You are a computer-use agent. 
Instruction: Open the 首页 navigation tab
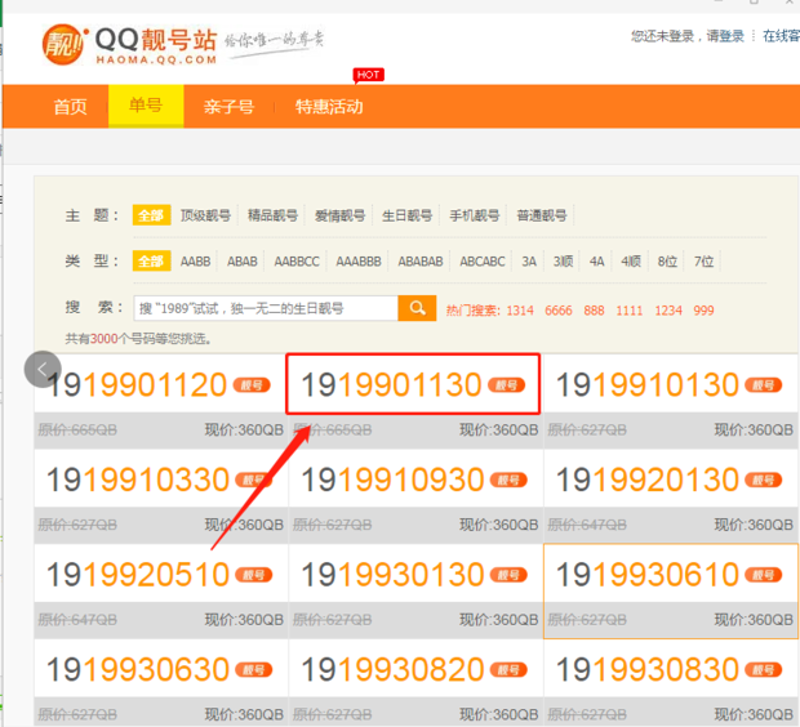tap(70, 107)
